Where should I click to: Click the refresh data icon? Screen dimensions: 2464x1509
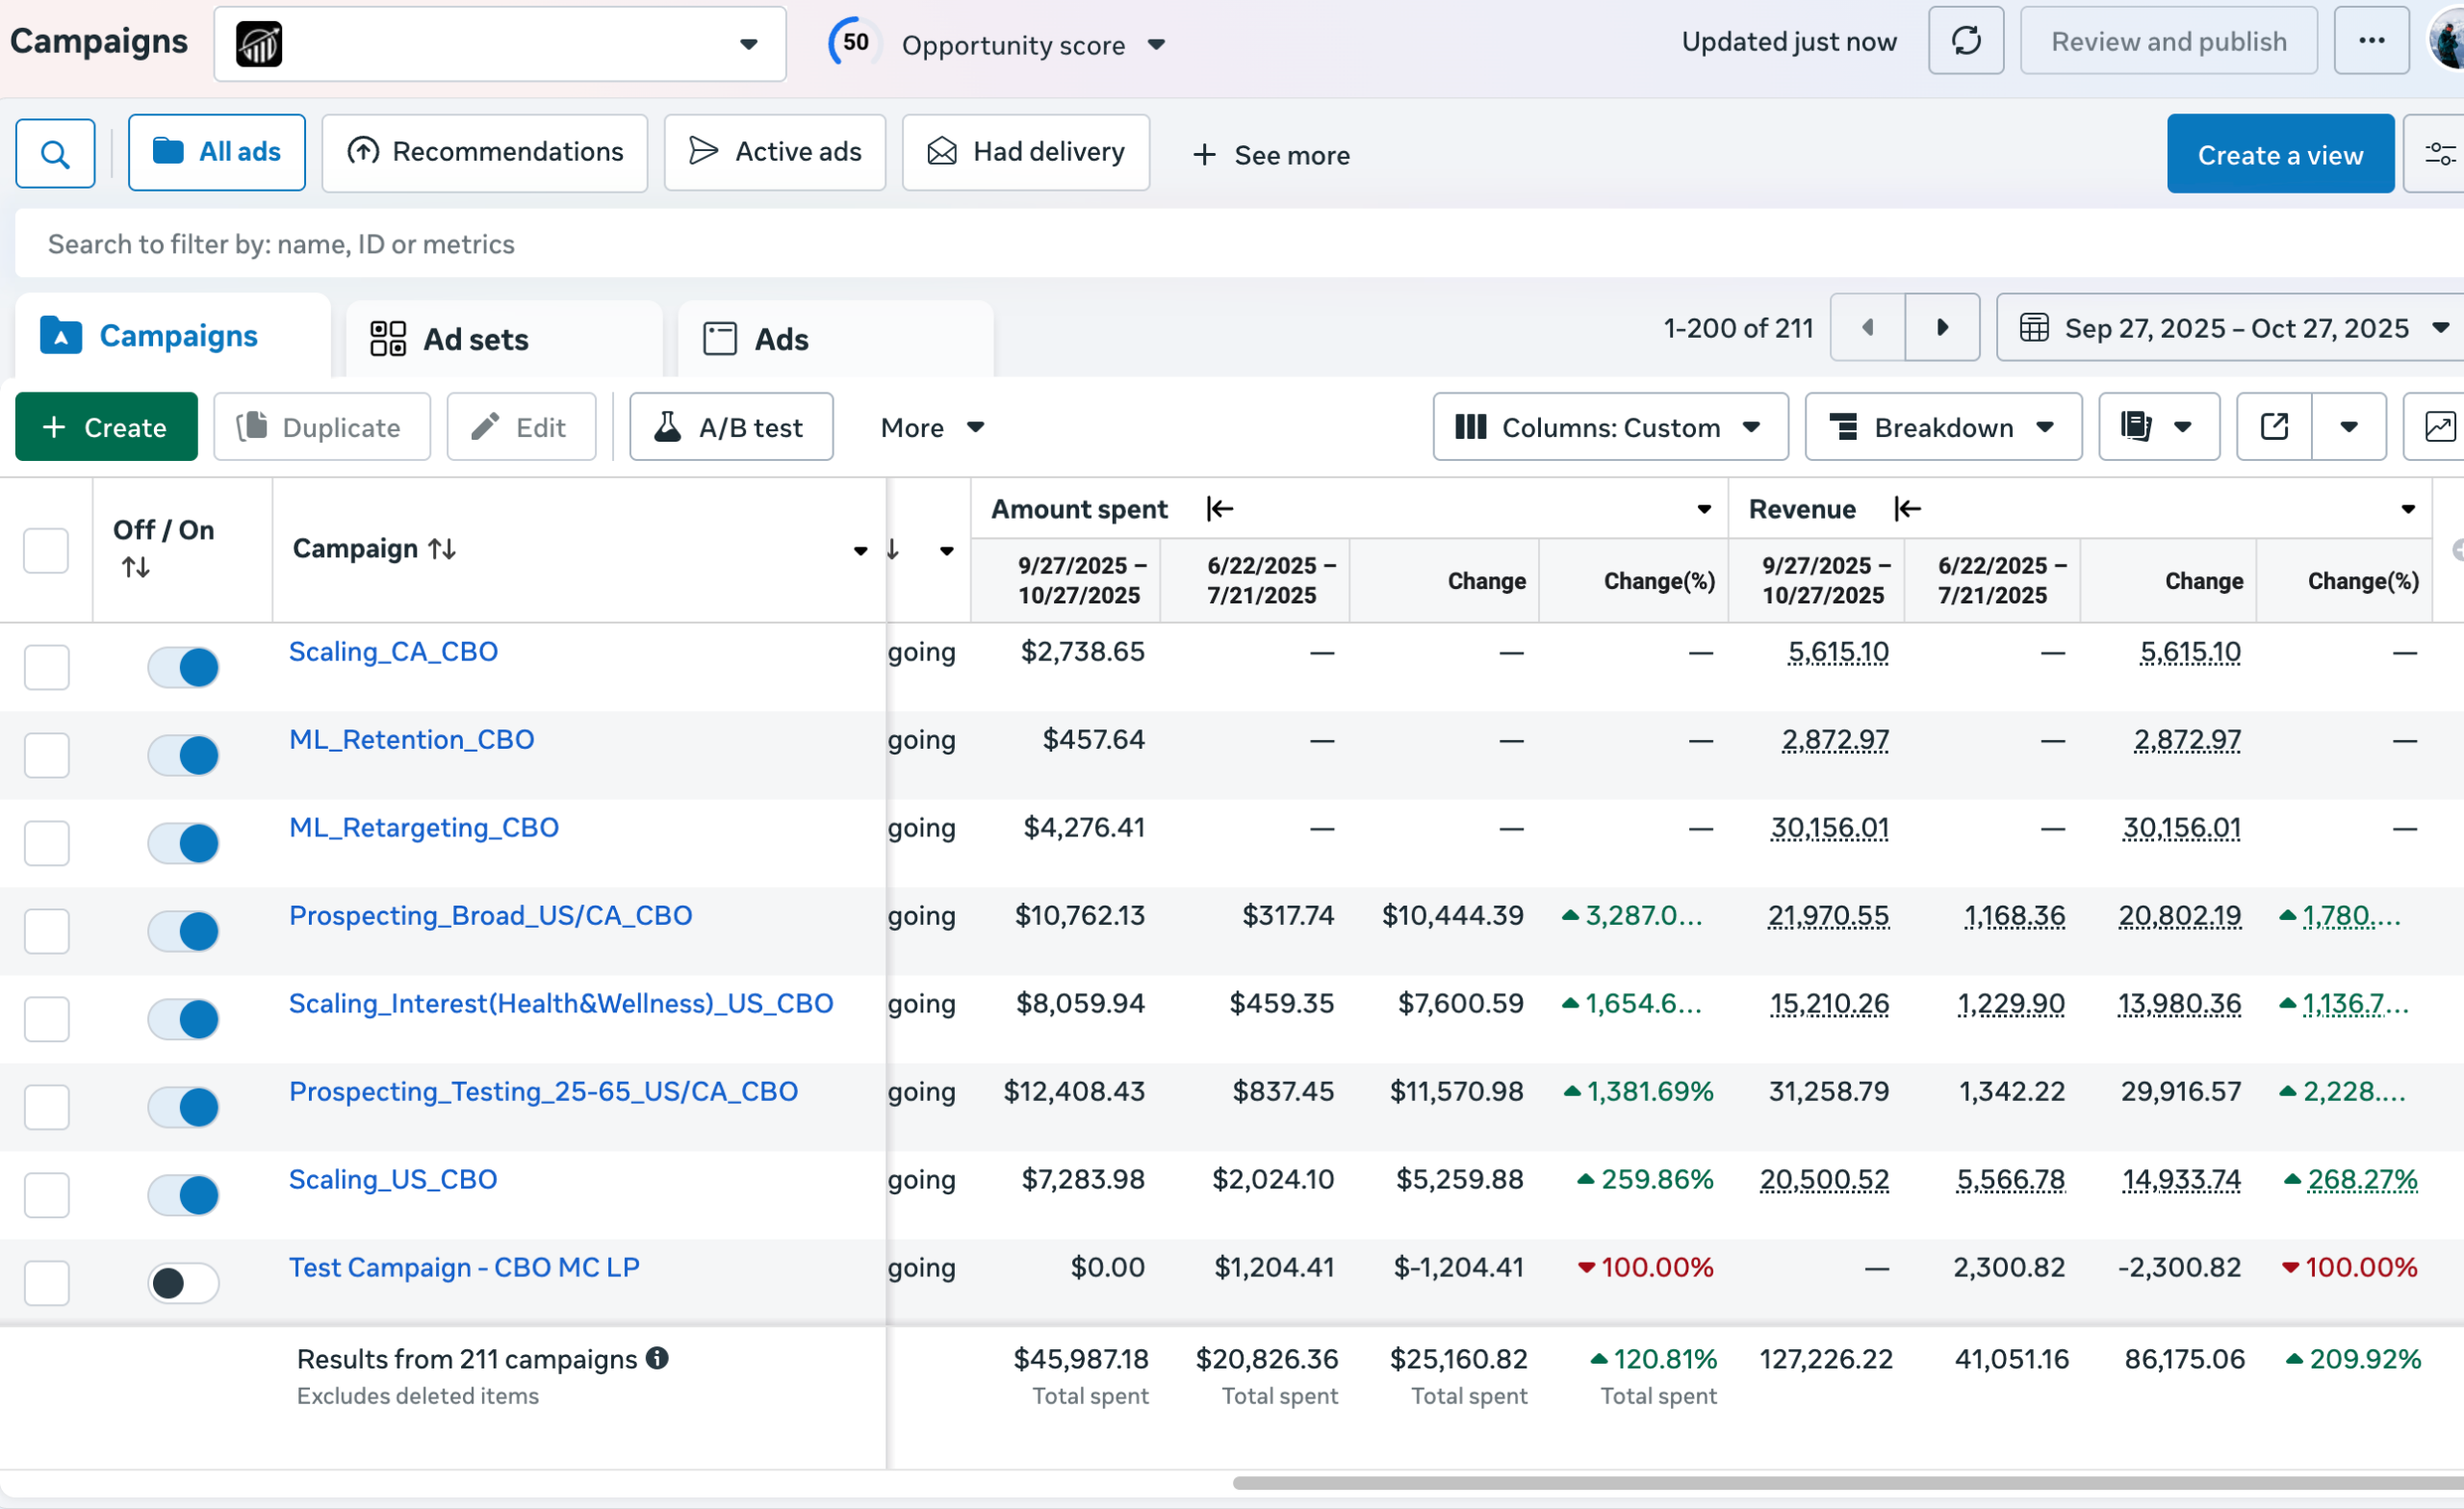[1965, 41]
